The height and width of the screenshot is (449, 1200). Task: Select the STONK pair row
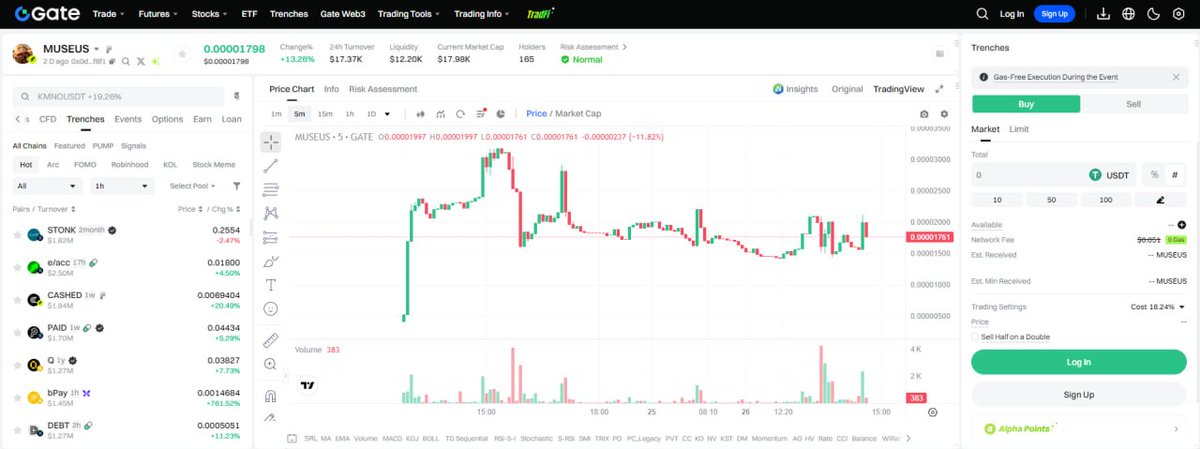[x=127, y=235]
